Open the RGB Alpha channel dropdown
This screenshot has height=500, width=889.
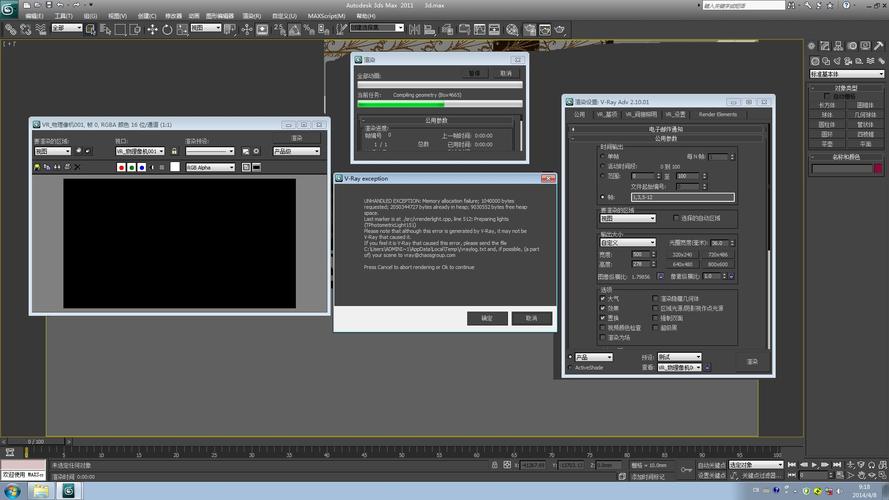click(x=210, y=168)
